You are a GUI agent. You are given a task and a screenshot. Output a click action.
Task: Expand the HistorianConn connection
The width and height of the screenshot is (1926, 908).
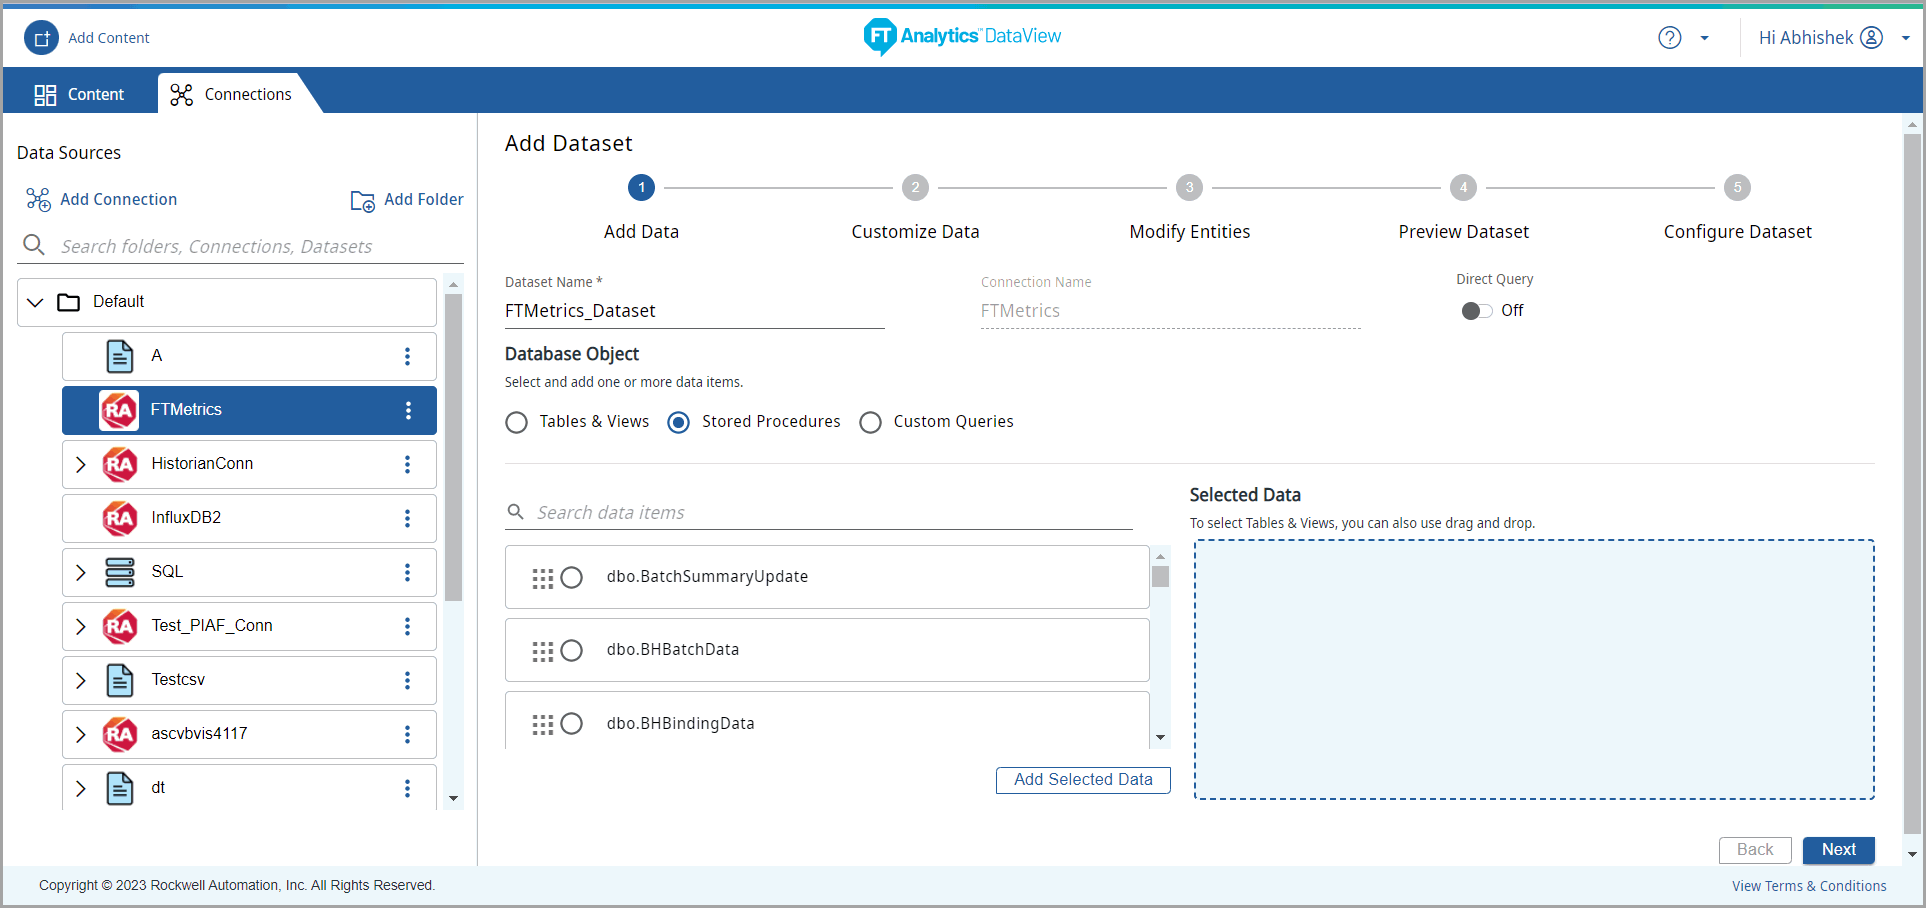coord(81,464)
